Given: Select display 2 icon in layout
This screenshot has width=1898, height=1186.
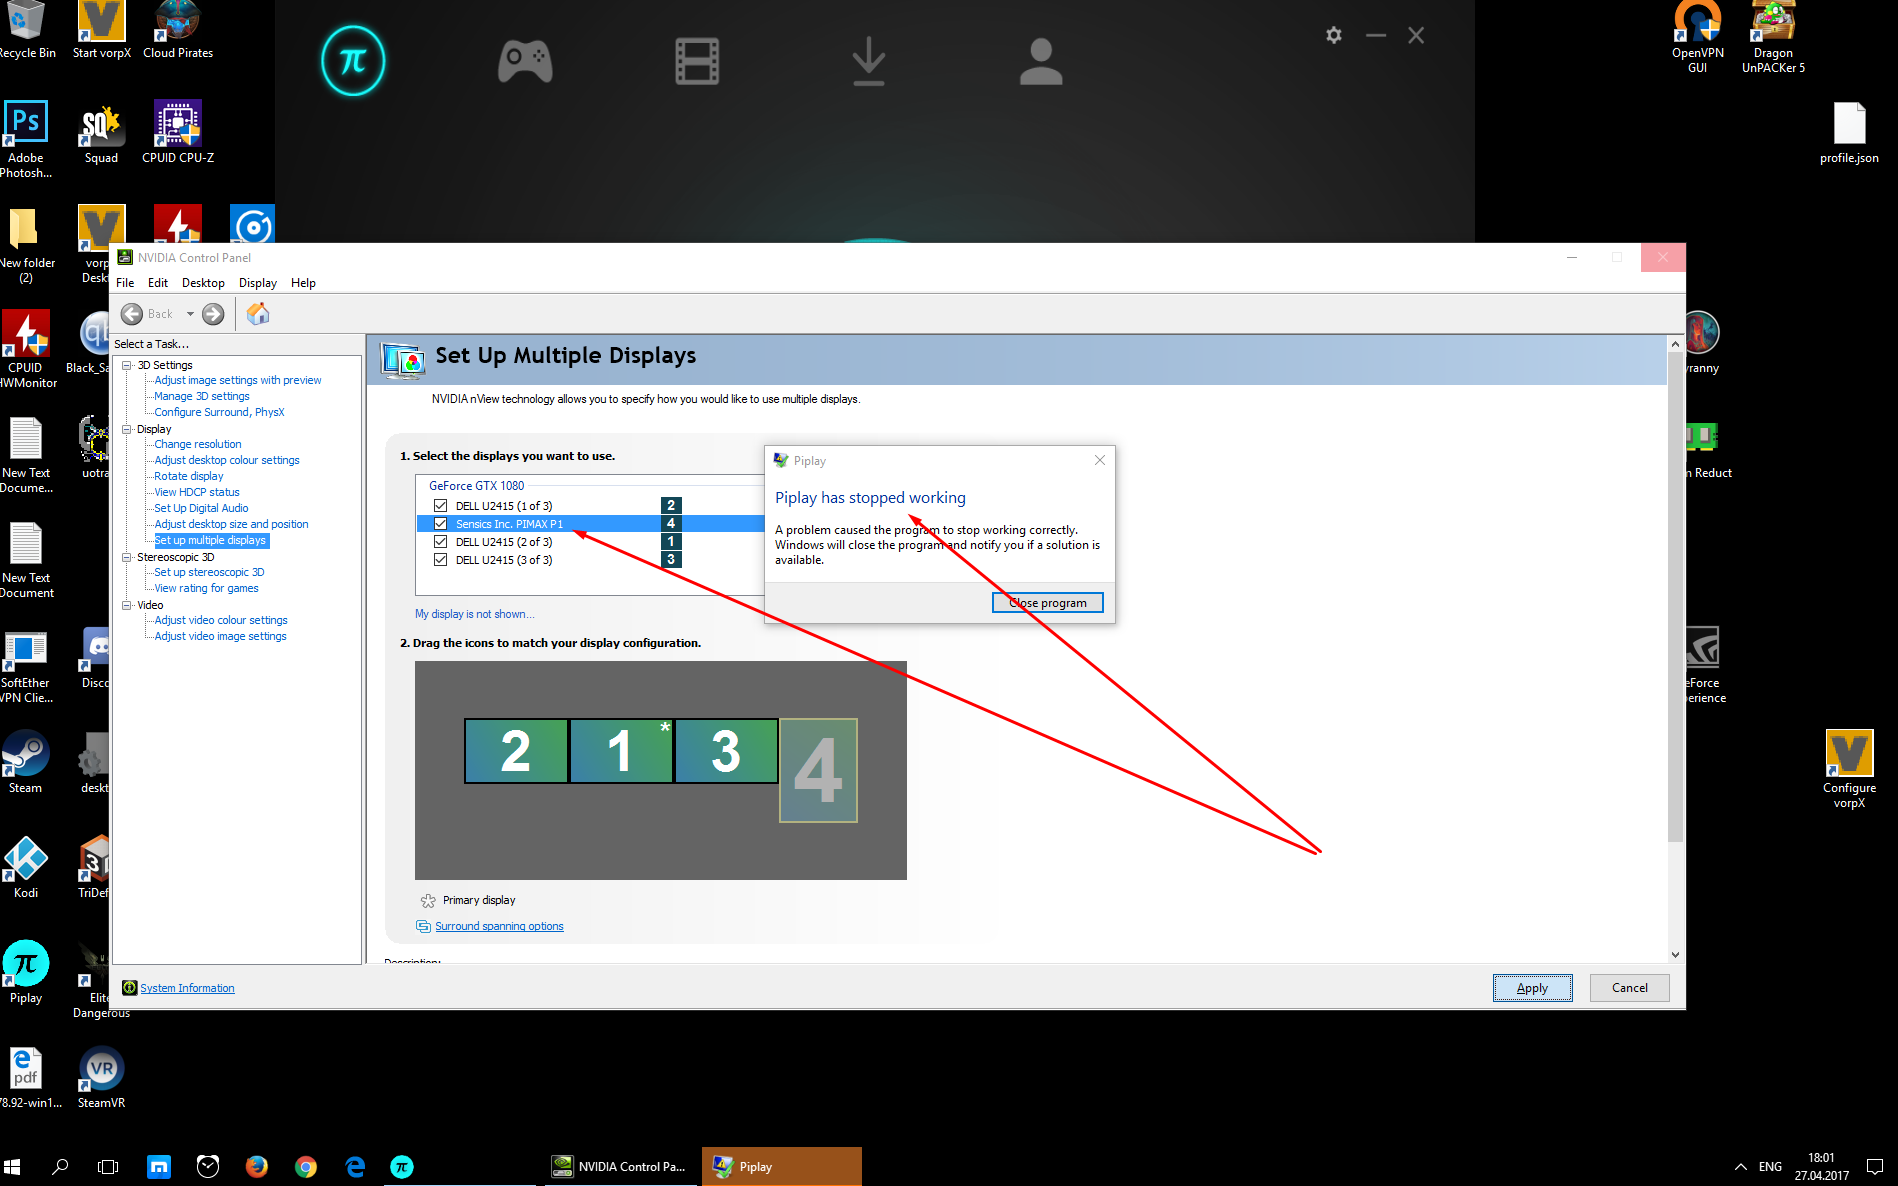Looking at the screenshot, I should point(516,751).
